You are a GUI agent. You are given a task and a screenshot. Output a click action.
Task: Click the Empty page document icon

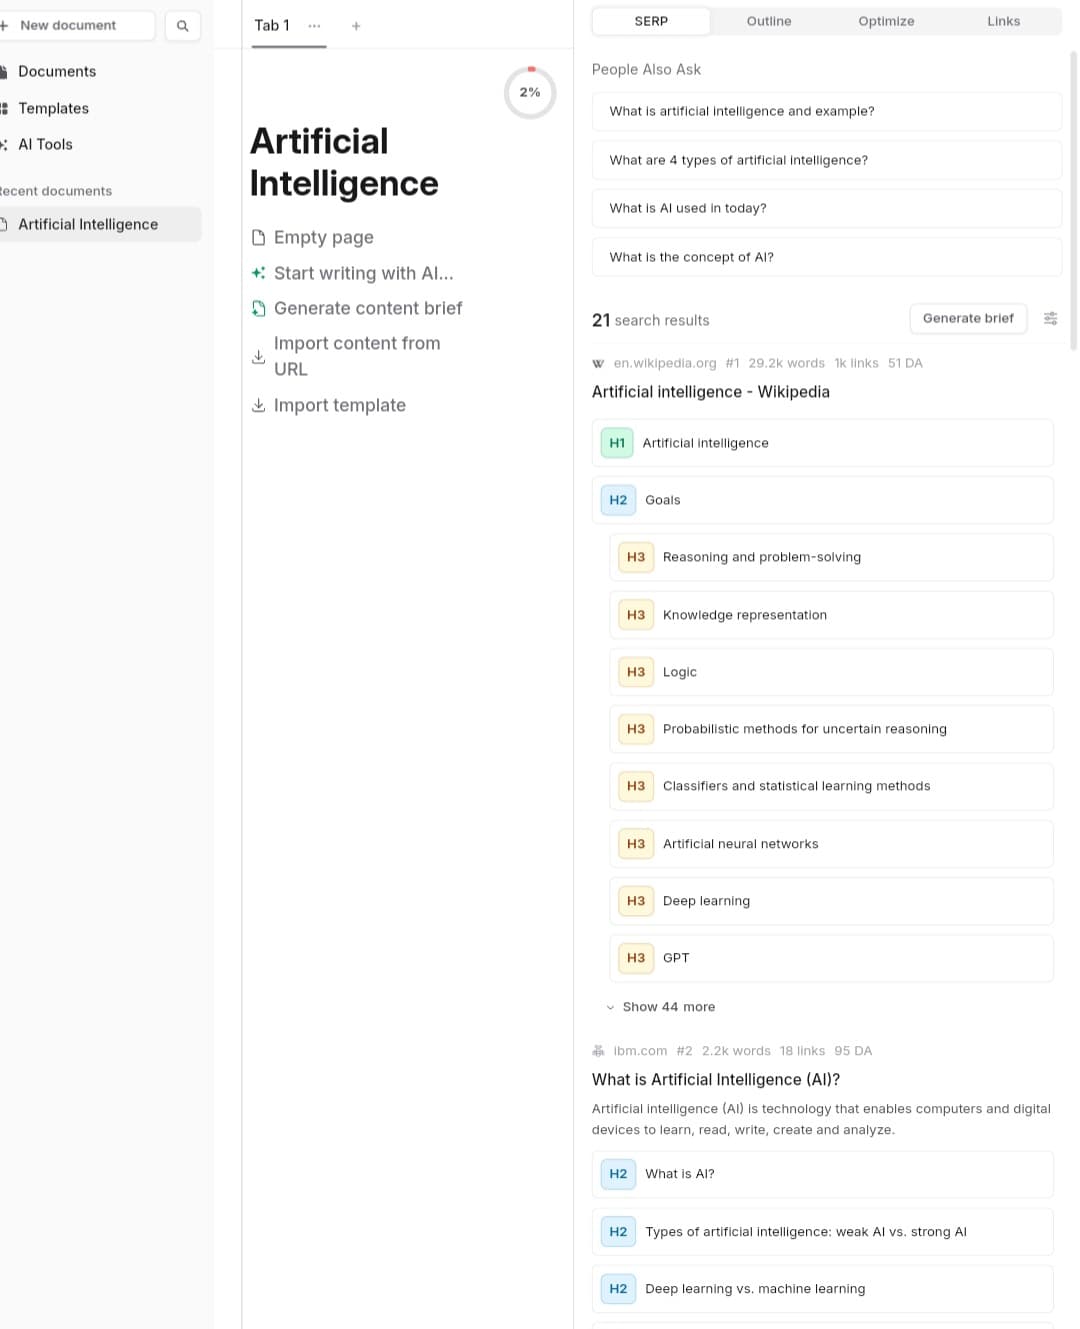coord(258,237)
